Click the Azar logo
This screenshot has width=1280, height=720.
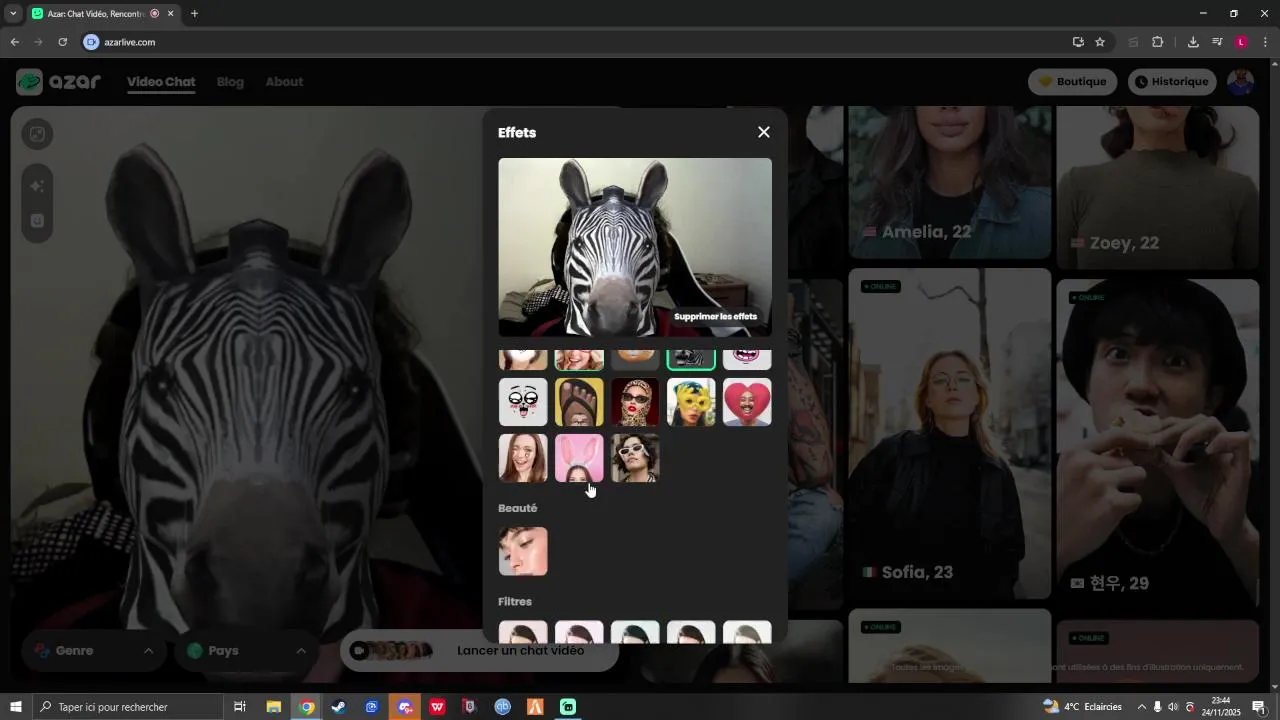click(x=59, y=82)
